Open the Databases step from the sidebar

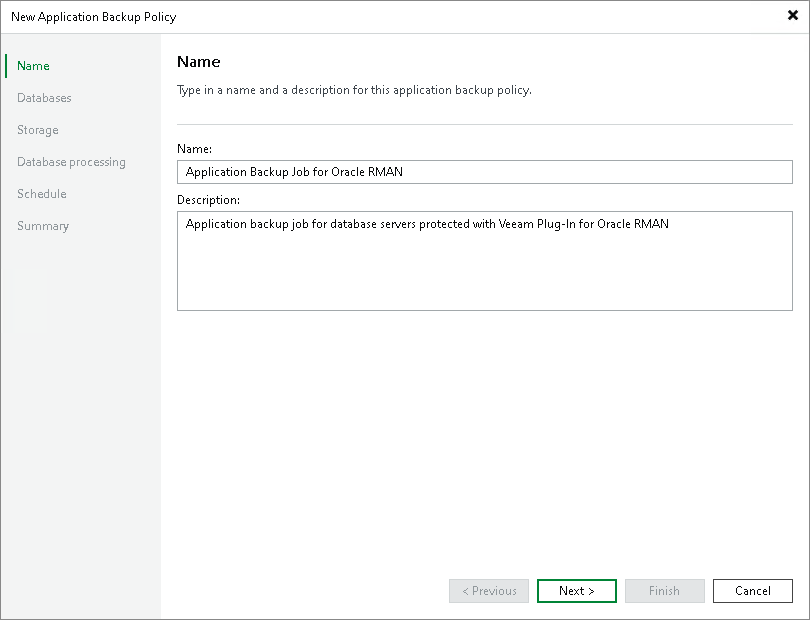[45, 97]
